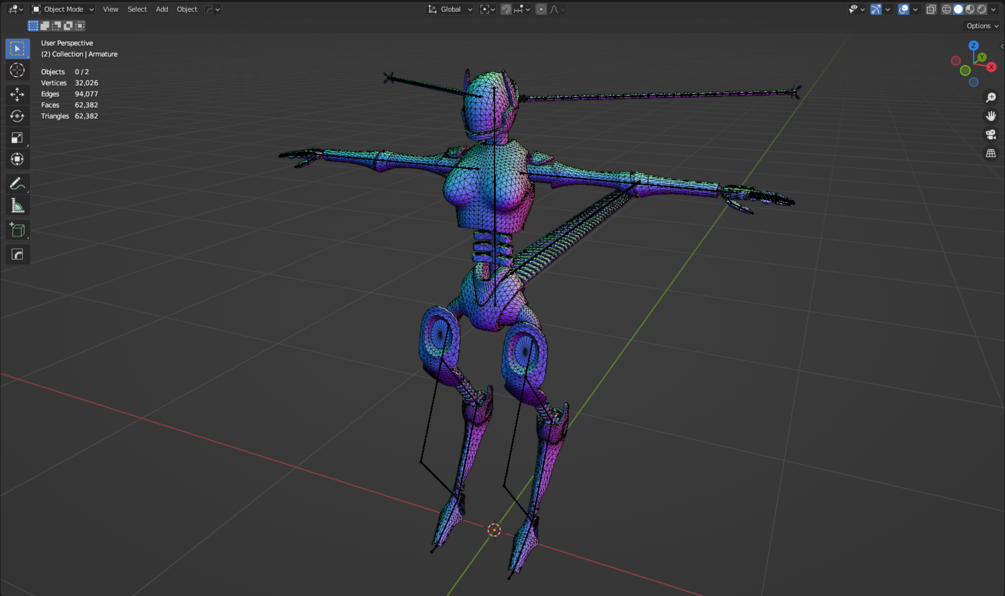Expand the sidebar with the small arrow

pos(1002,46)
